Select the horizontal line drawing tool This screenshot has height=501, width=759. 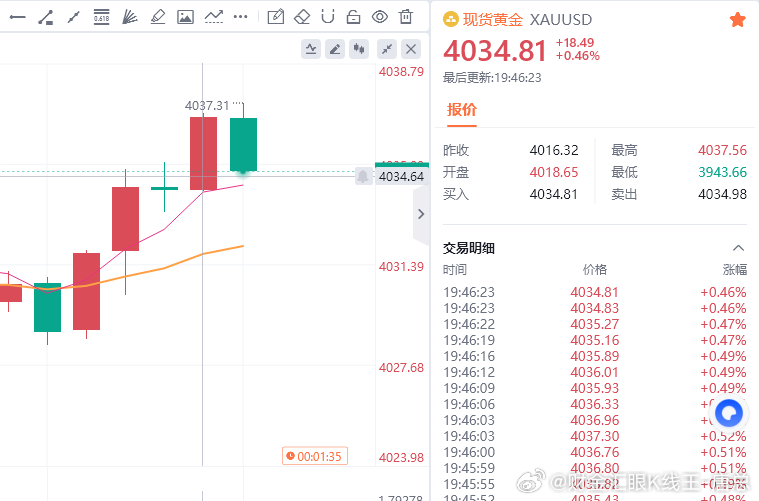click(x=17, y=18)
